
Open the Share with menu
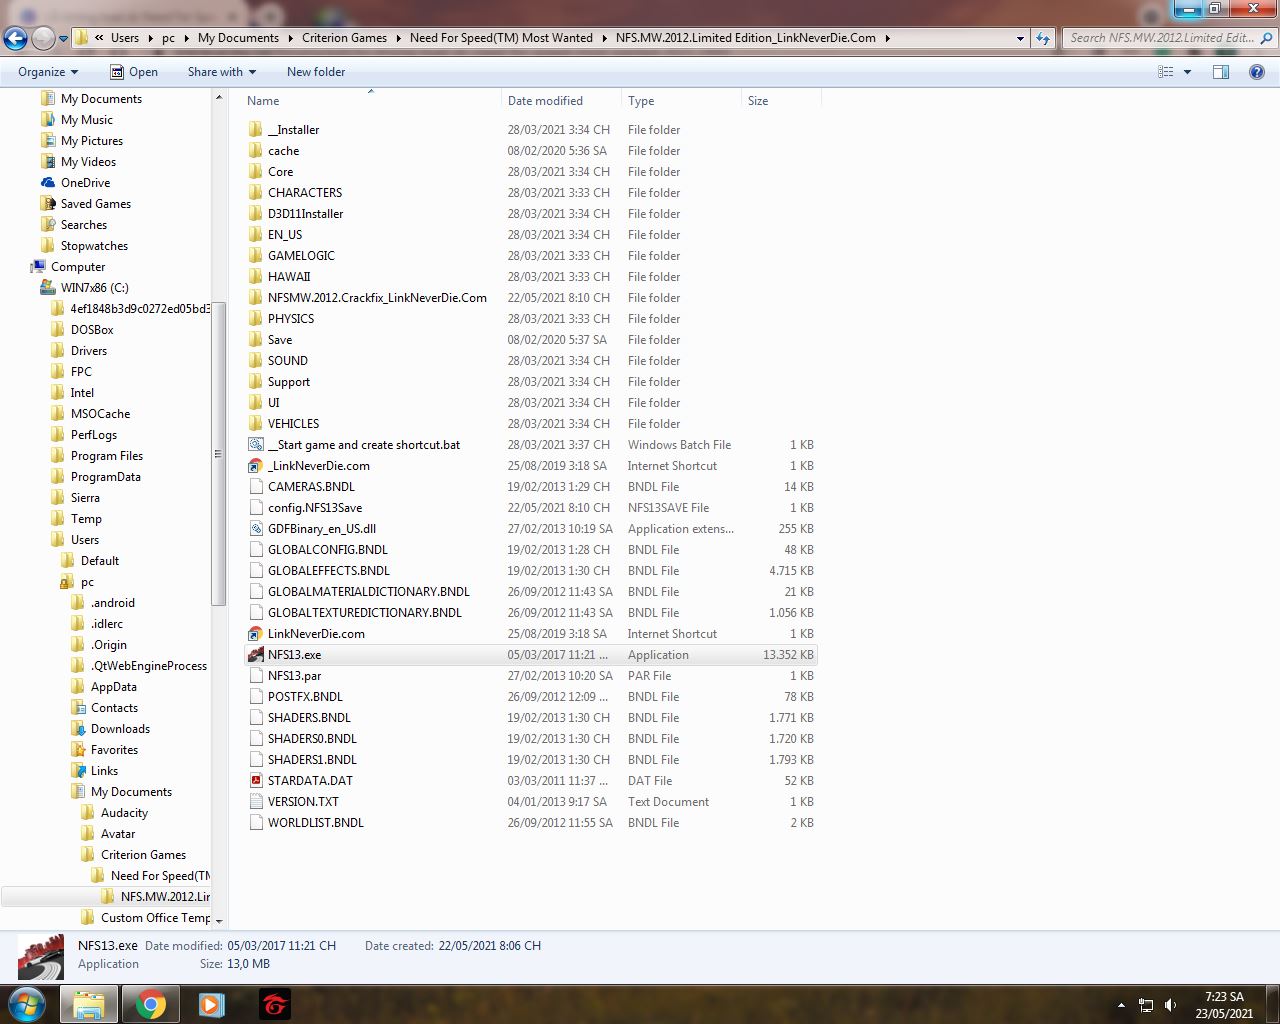click(x=222, y=72)
